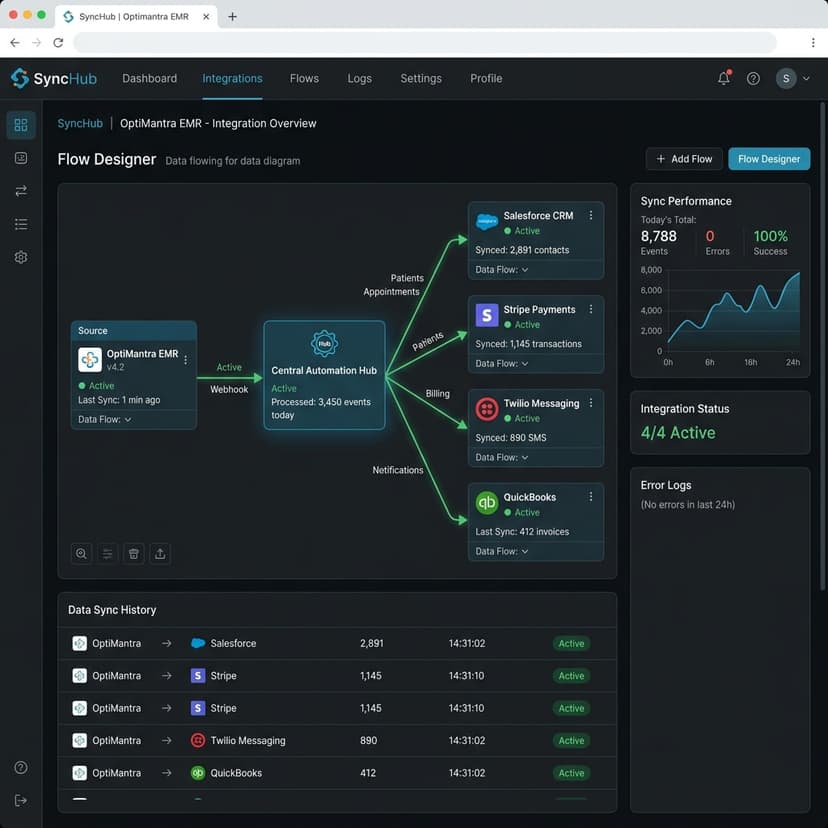Click the user avatar S
The height and width of the screenshot is (828, 828).
[x=786, y=79]
